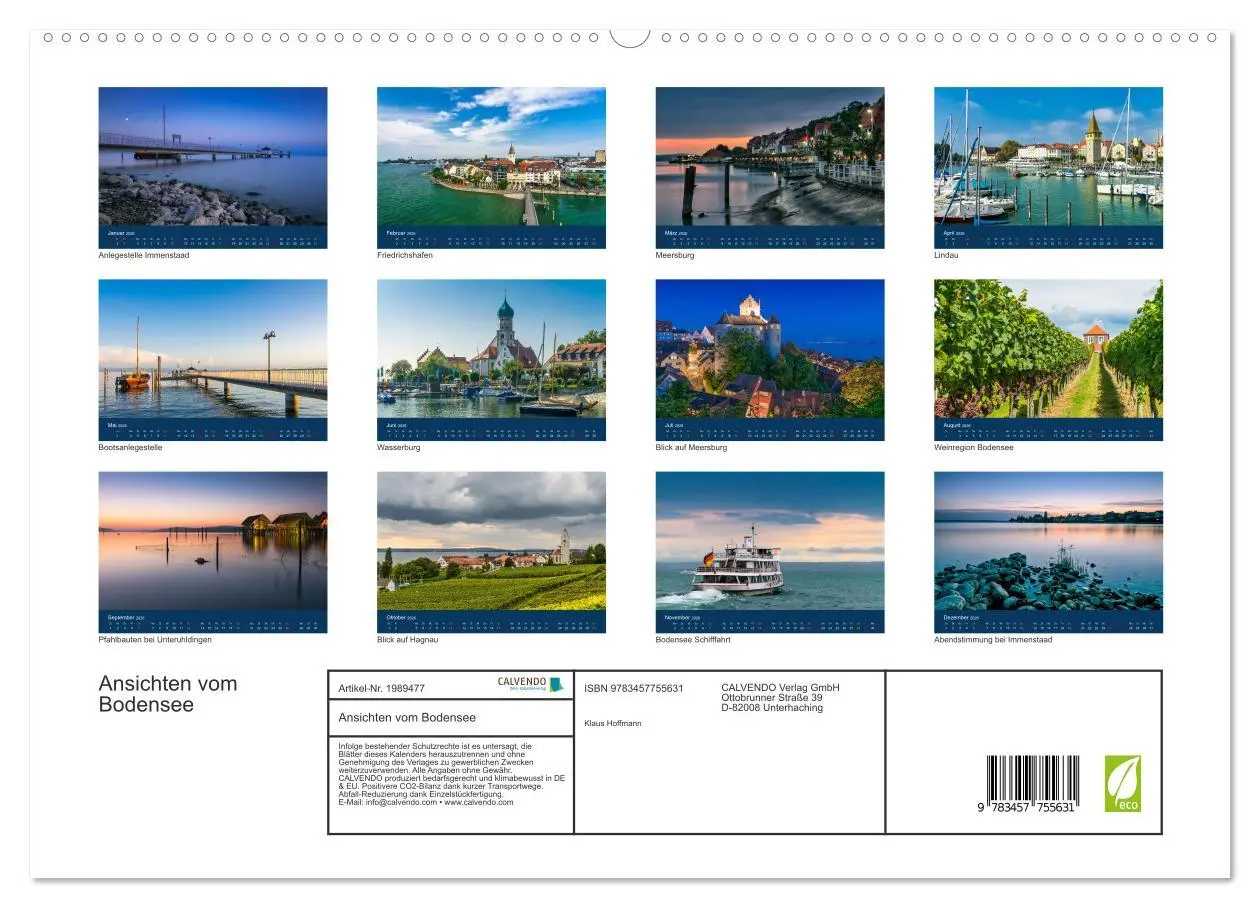Open the Weinregion Bodensee vineyard photo
The width and height of the screenshot is (1260, 908).
point(1048,348)
